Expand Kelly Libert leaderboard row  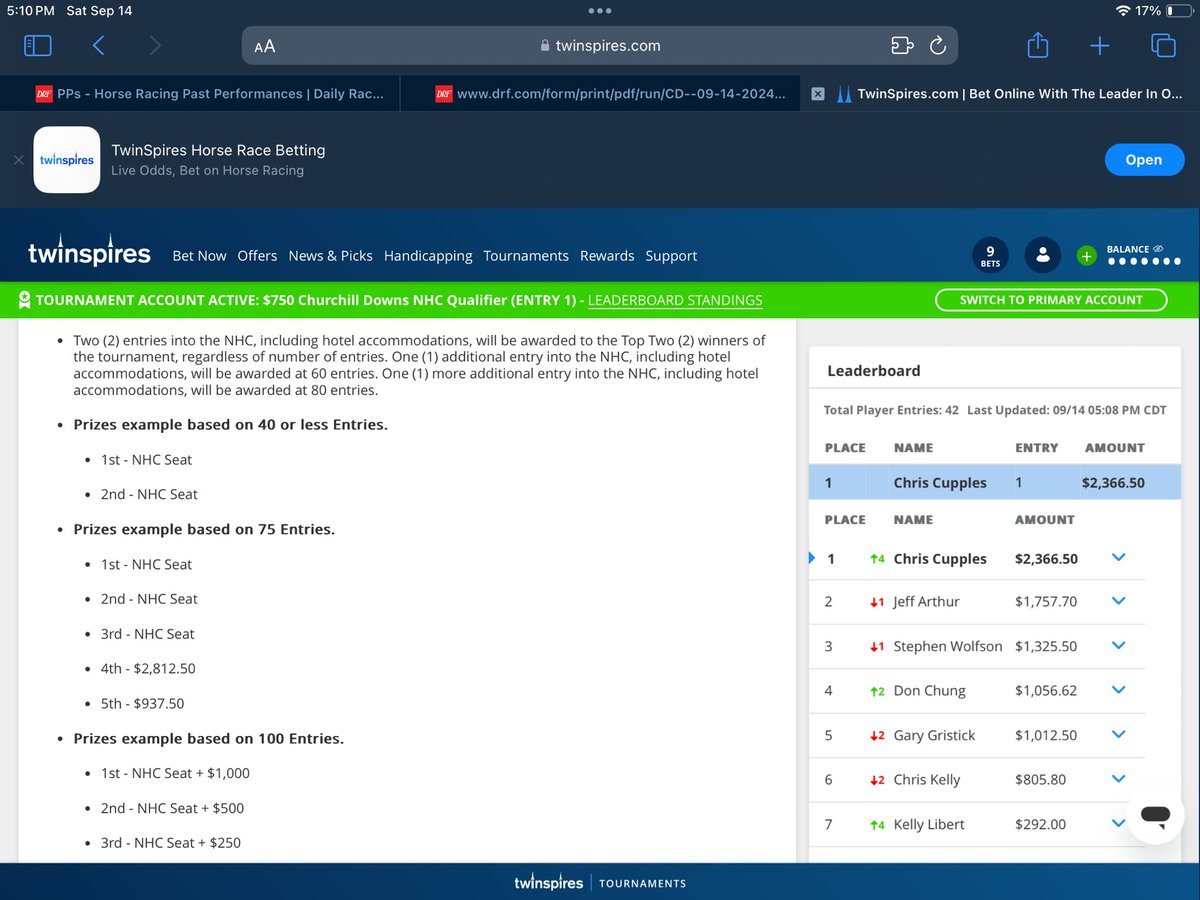coord(1119,824)
